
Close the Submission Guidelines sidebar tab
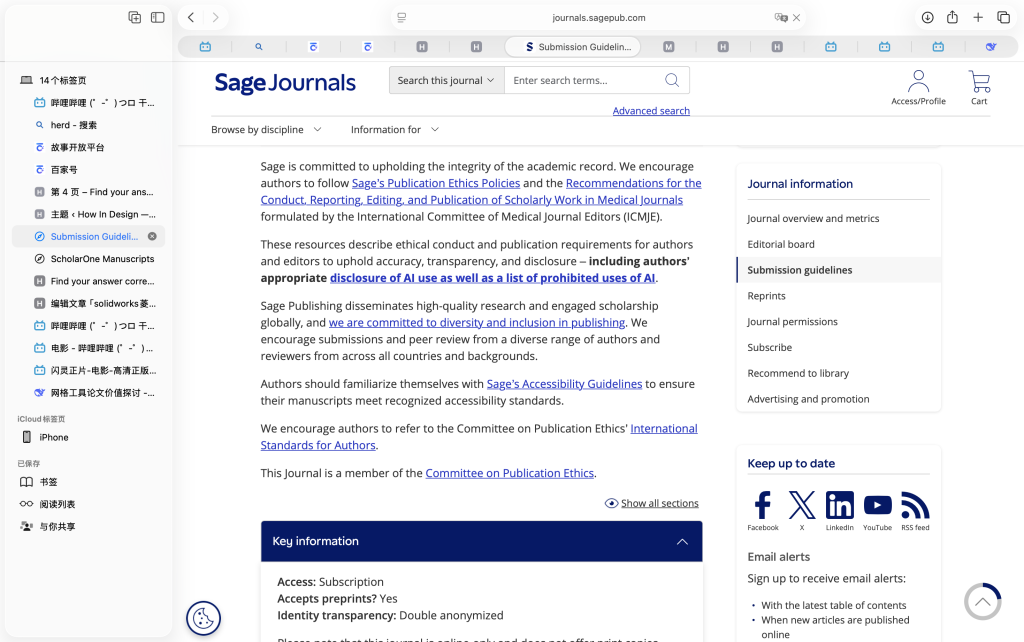click(152, 236)
